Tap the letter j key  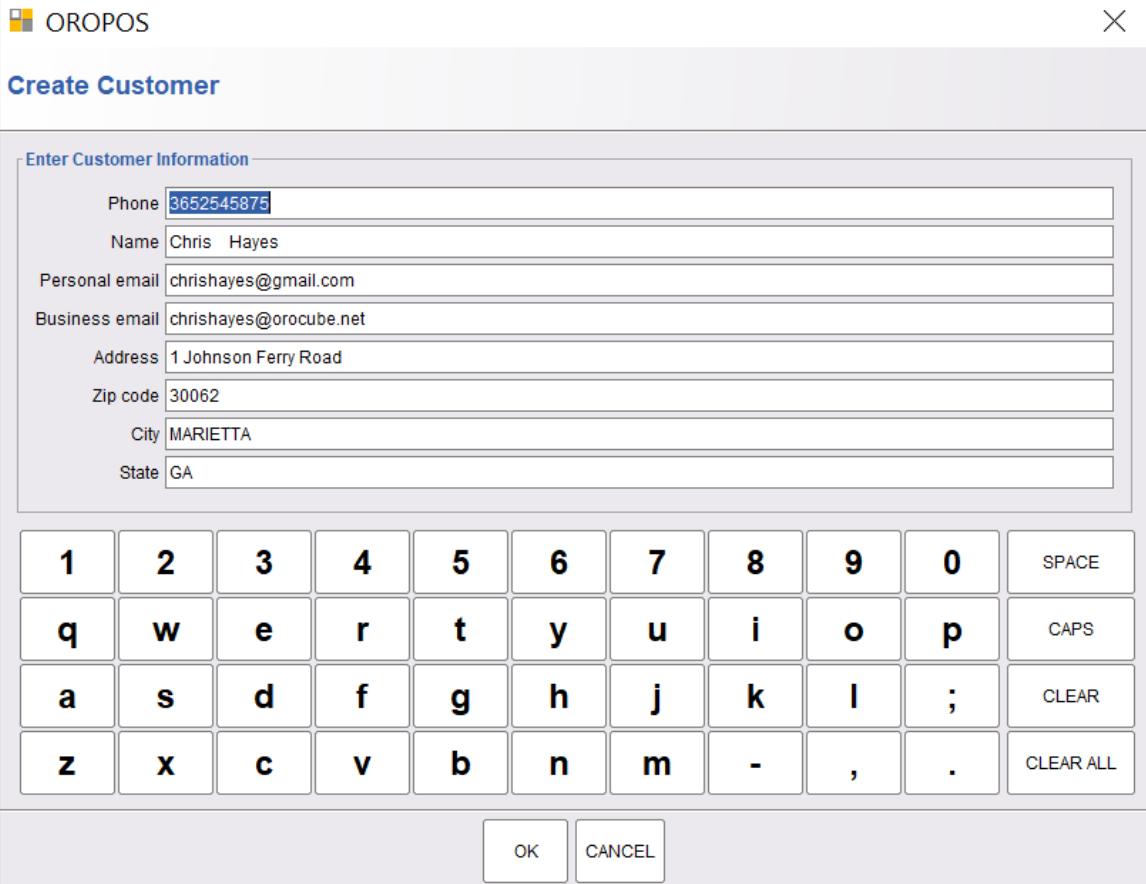click(x=657, y=696)
